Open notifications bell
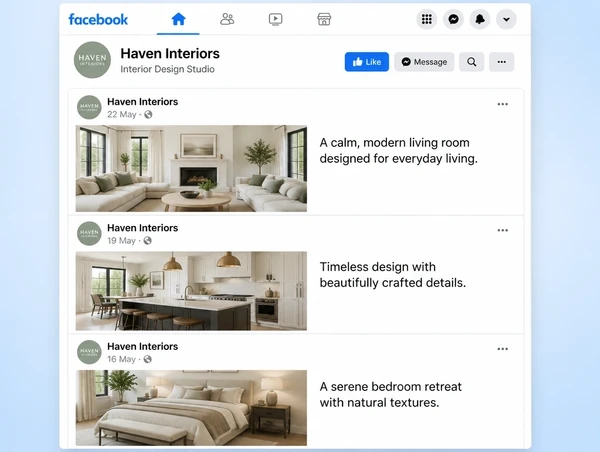Image resolution: width=600 pixels, height=452 pixels. coord(480,19)
